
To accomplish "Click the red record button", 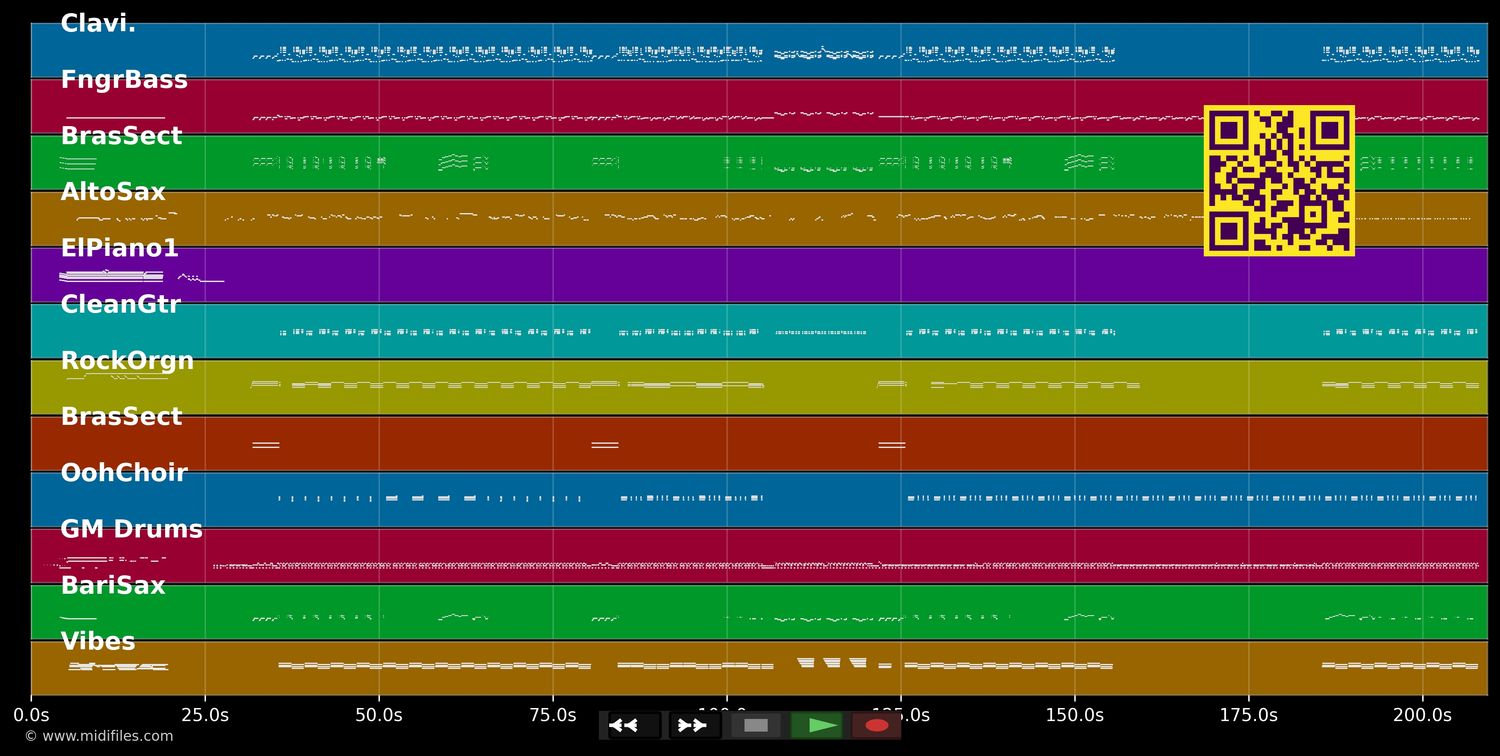I will 877,725.
